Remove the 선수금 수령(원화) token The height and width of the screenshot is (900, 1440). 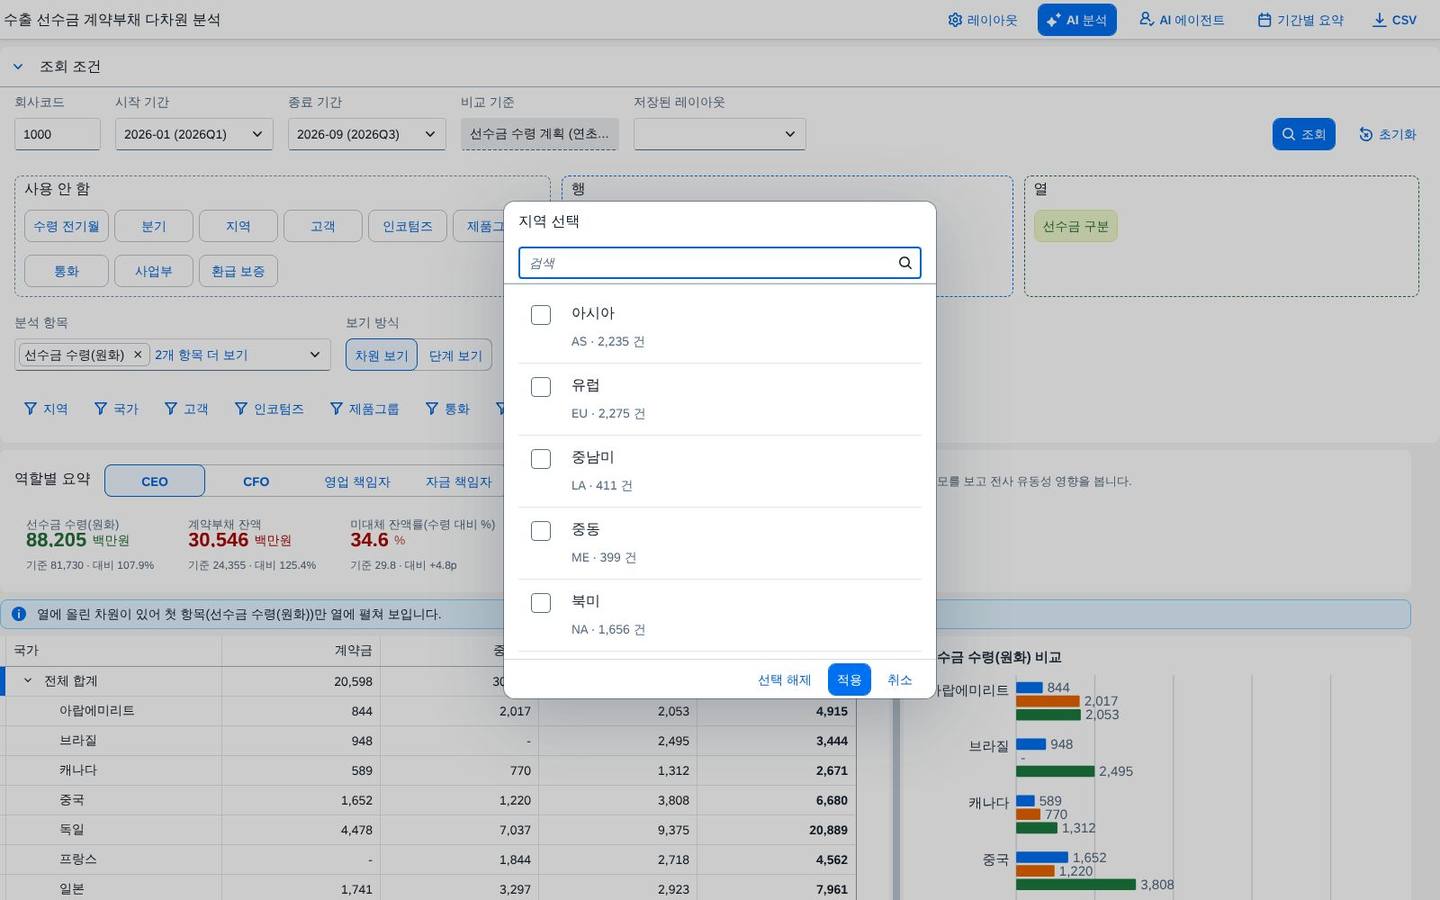[x=138, y=355]
